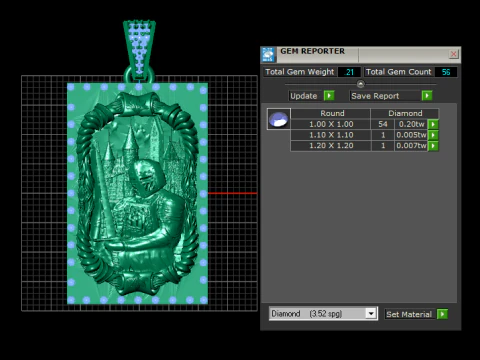Viewport: 480px width, 360px height.
Task: Click the 0.005tw weight cell
Action: [411, 135]
